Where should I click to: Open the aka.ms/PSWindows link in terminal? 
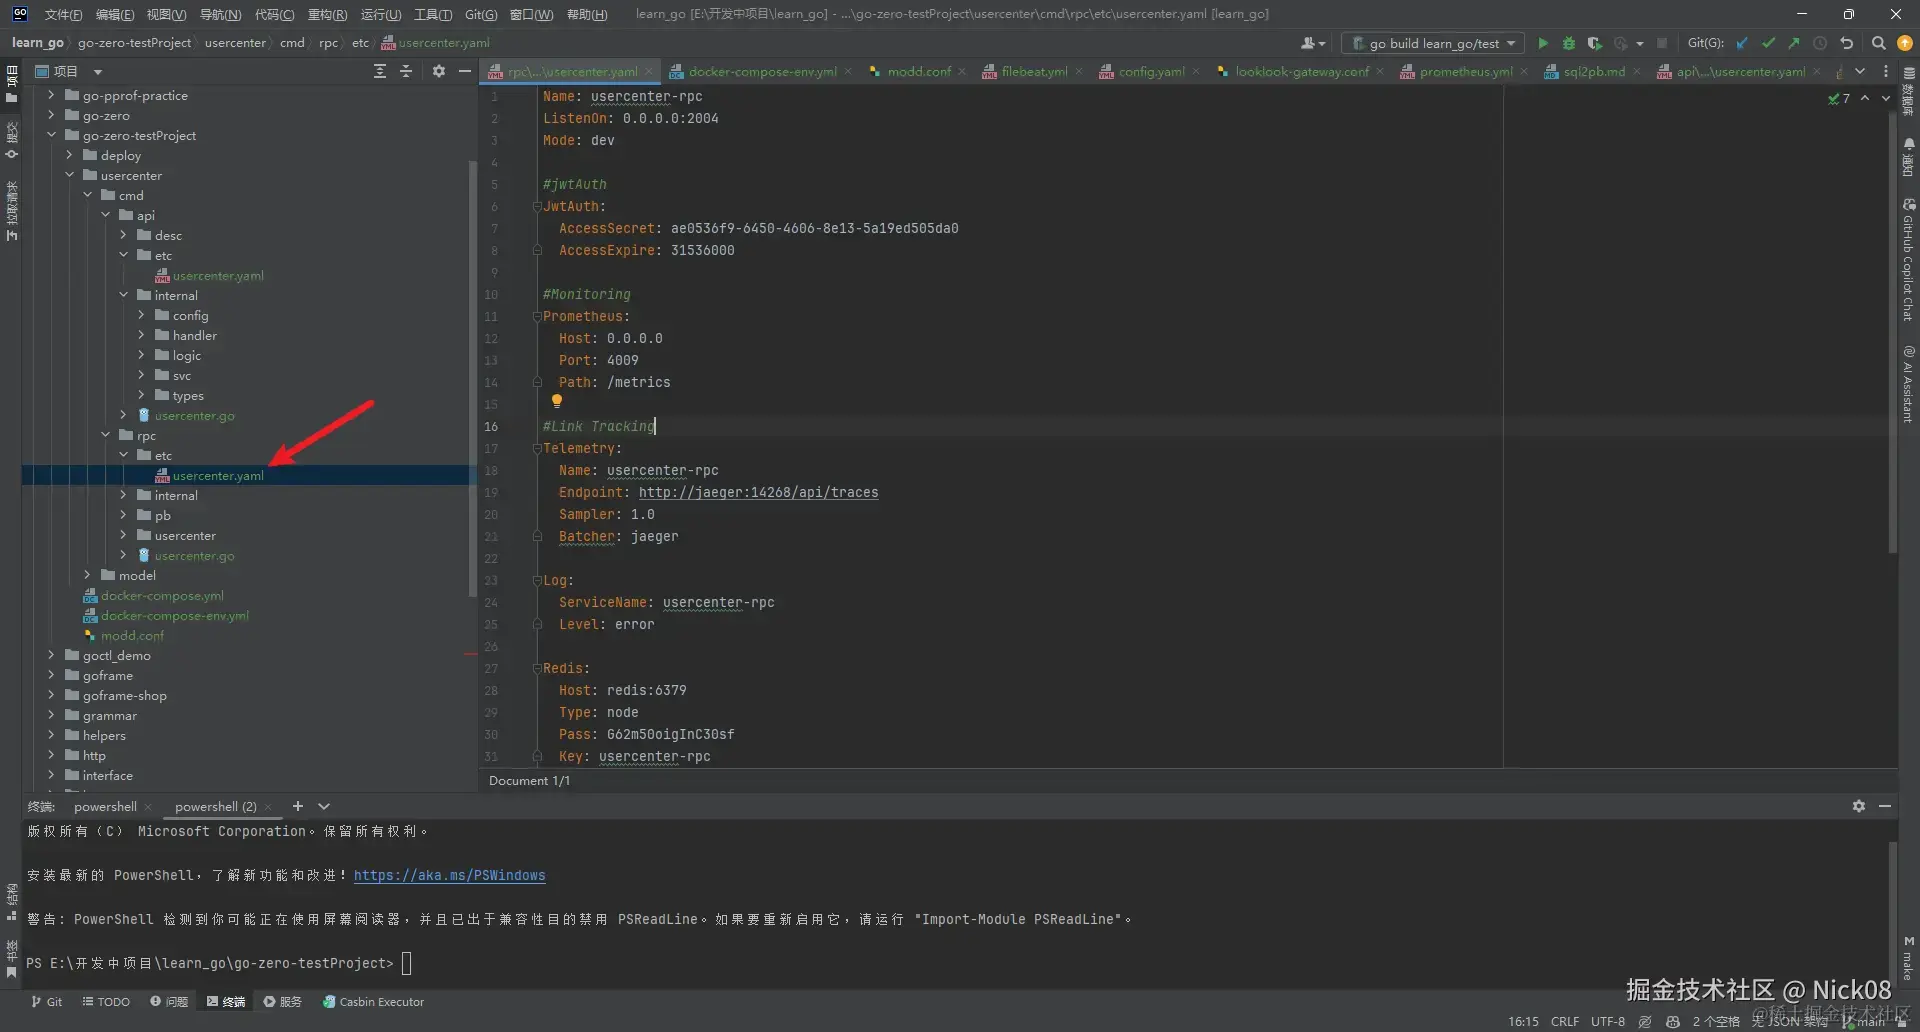449,875
